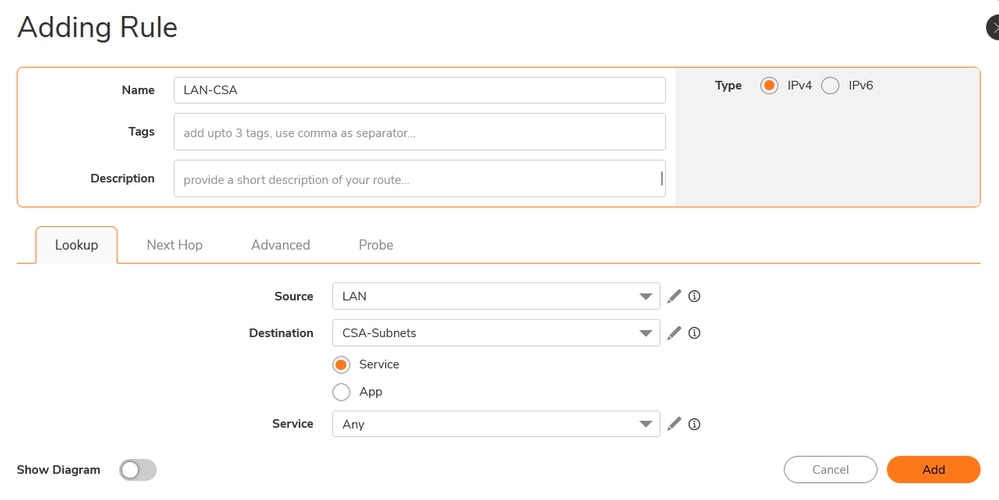
Task: Edit the Source object with pencil icon
Action: pos(674,296)
